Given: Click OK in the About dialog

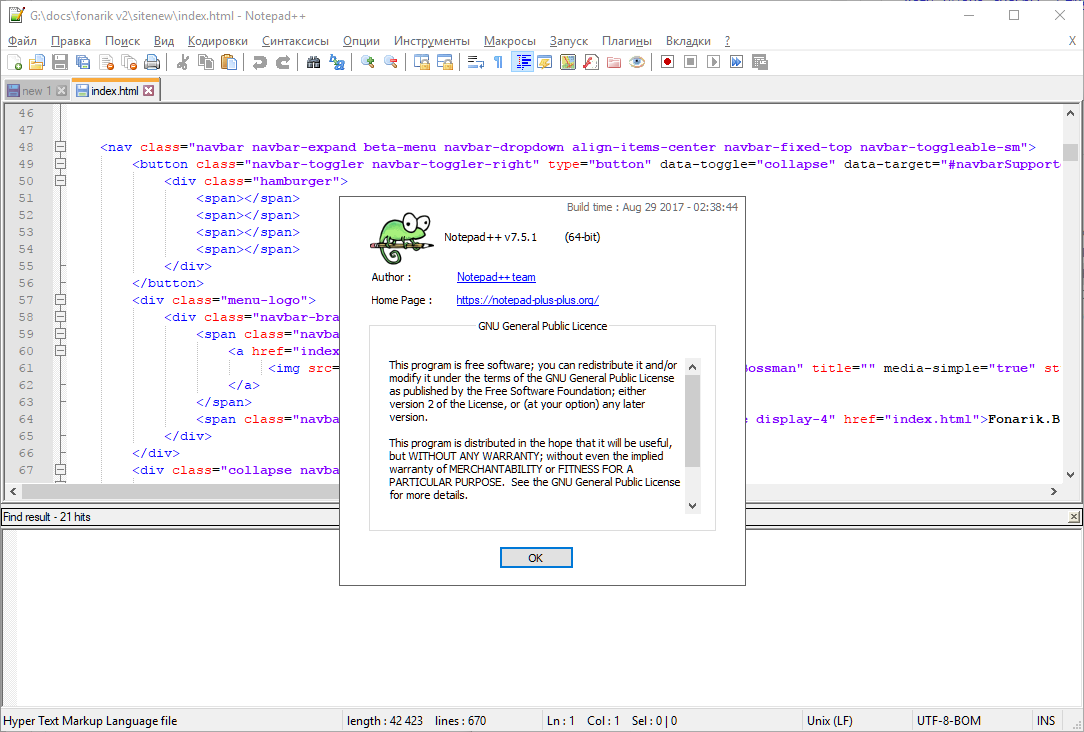Looking at the screenshot, I should [536, 558].
